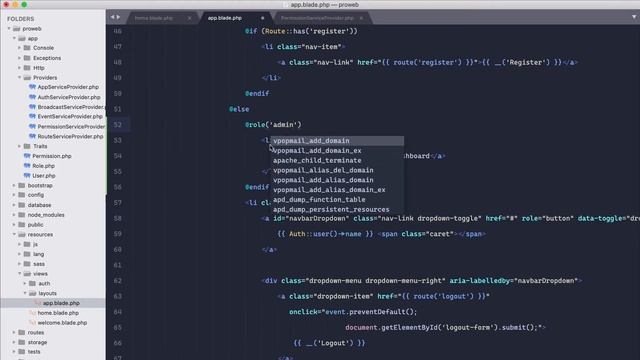Click the Http folder icon
The width and height of the screenshot is (640, 360).
27,68
